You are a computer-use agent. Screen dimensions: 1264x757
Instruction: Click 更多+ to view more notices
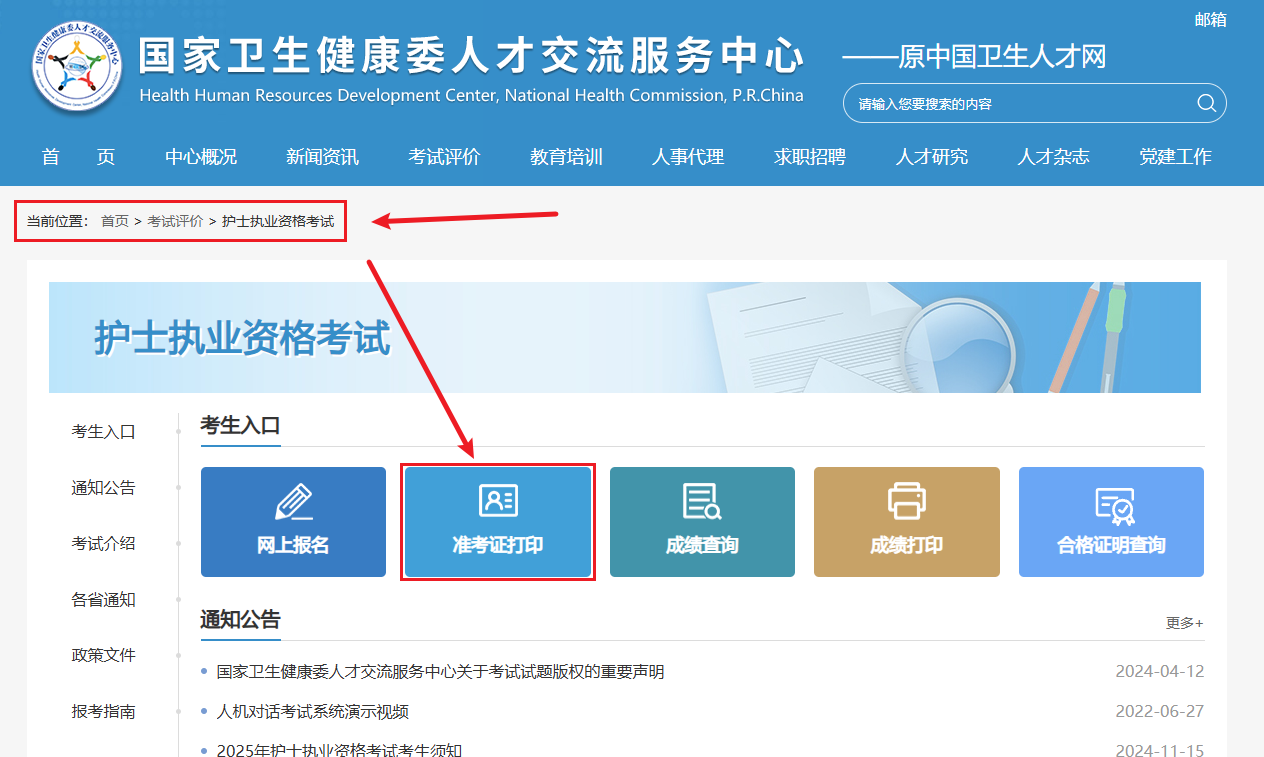1184,623
